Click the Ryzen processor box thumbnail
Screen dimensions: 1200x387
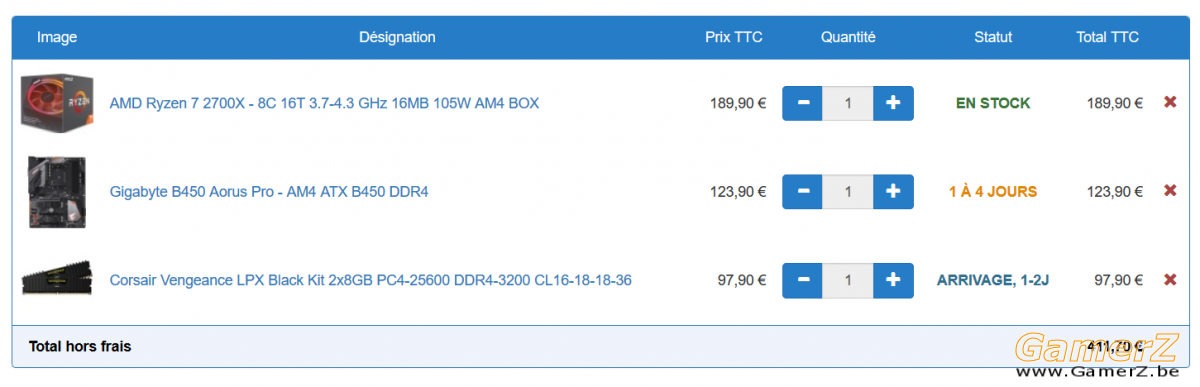[x=57, y=102]
